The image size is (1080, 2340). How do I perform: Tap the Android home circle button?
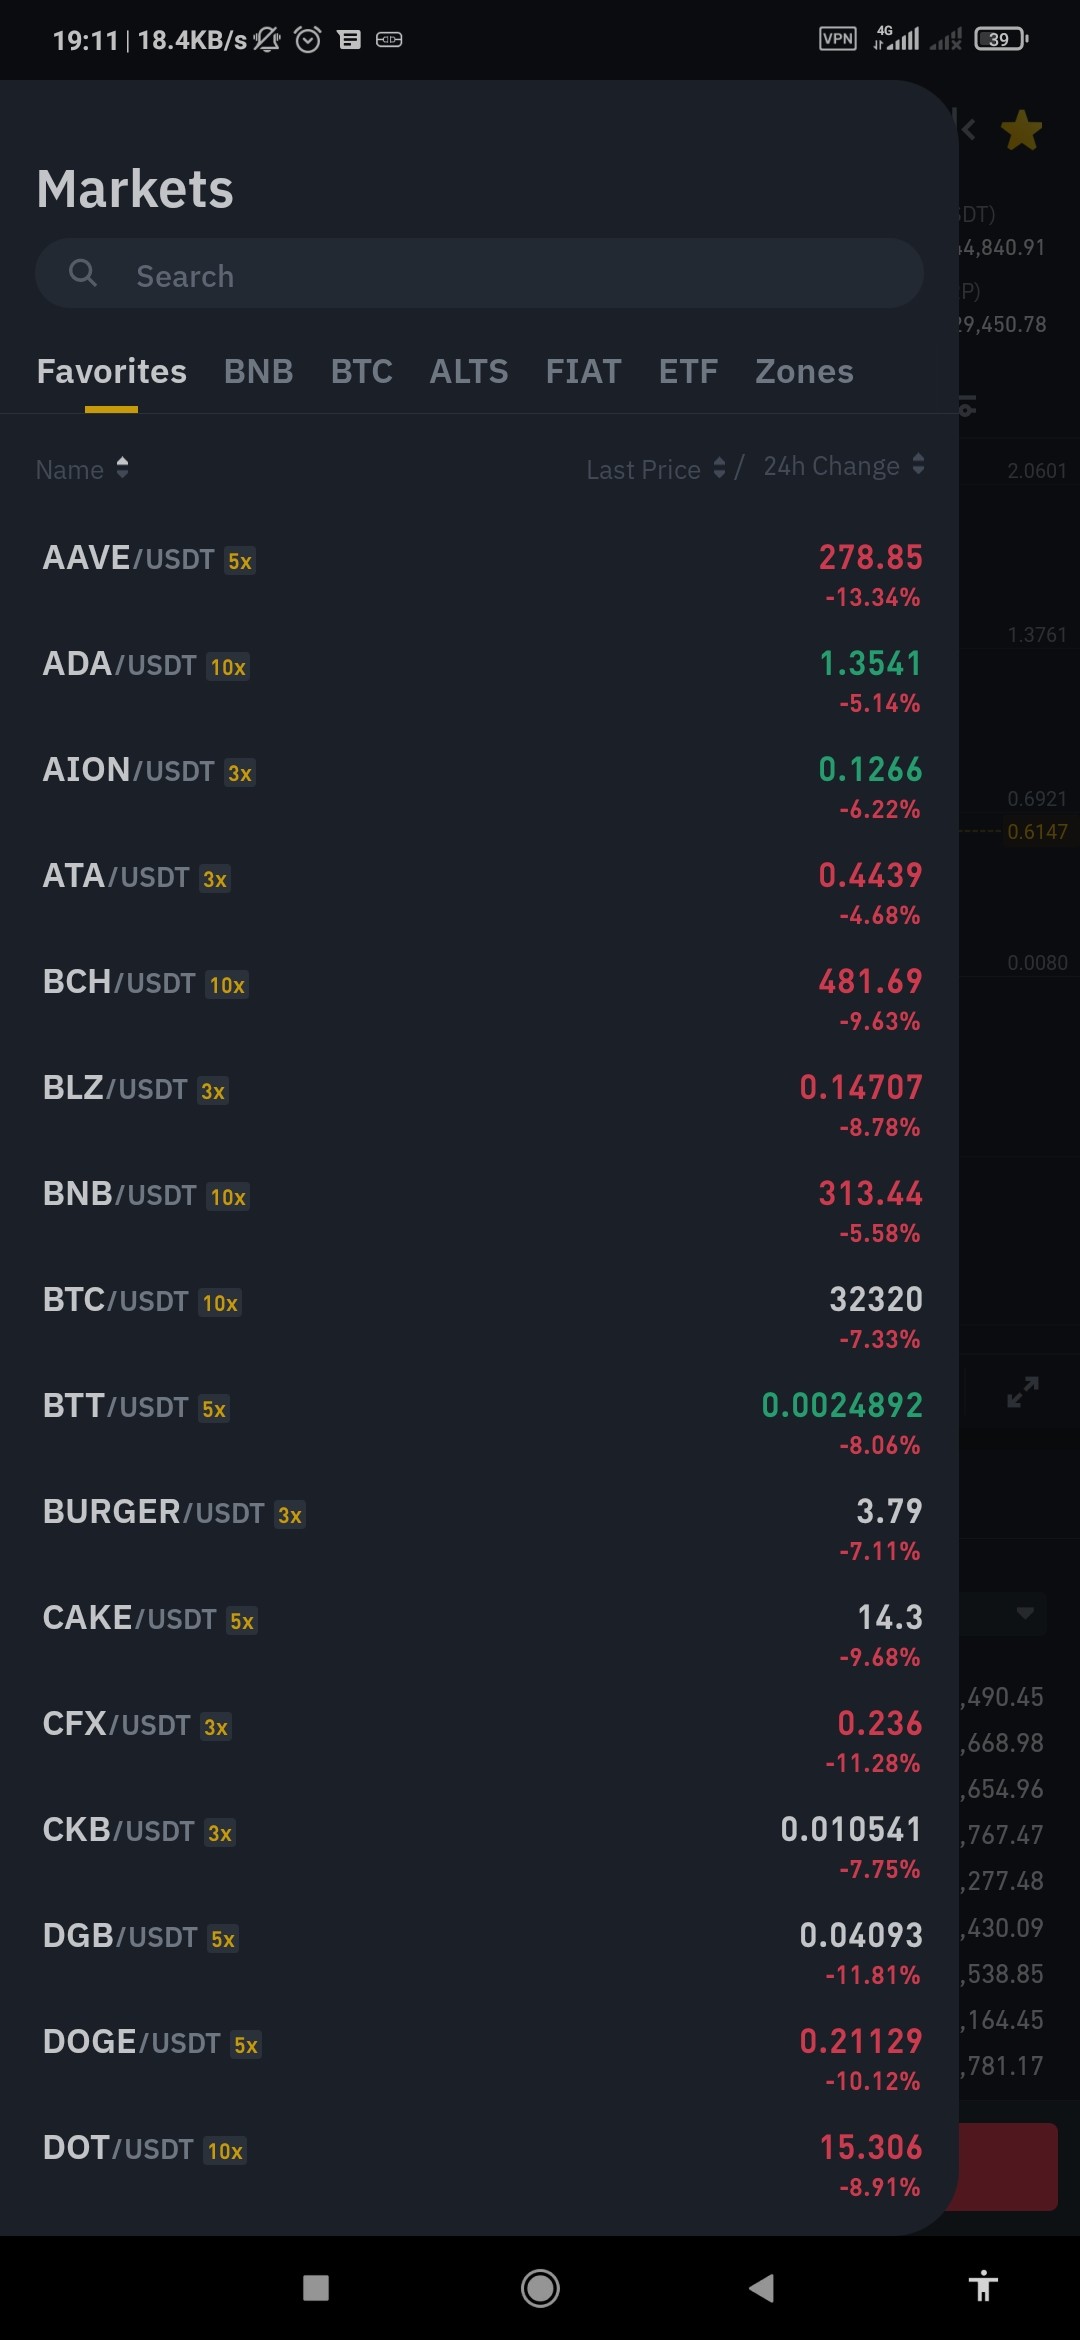(x=540, y=2287)
